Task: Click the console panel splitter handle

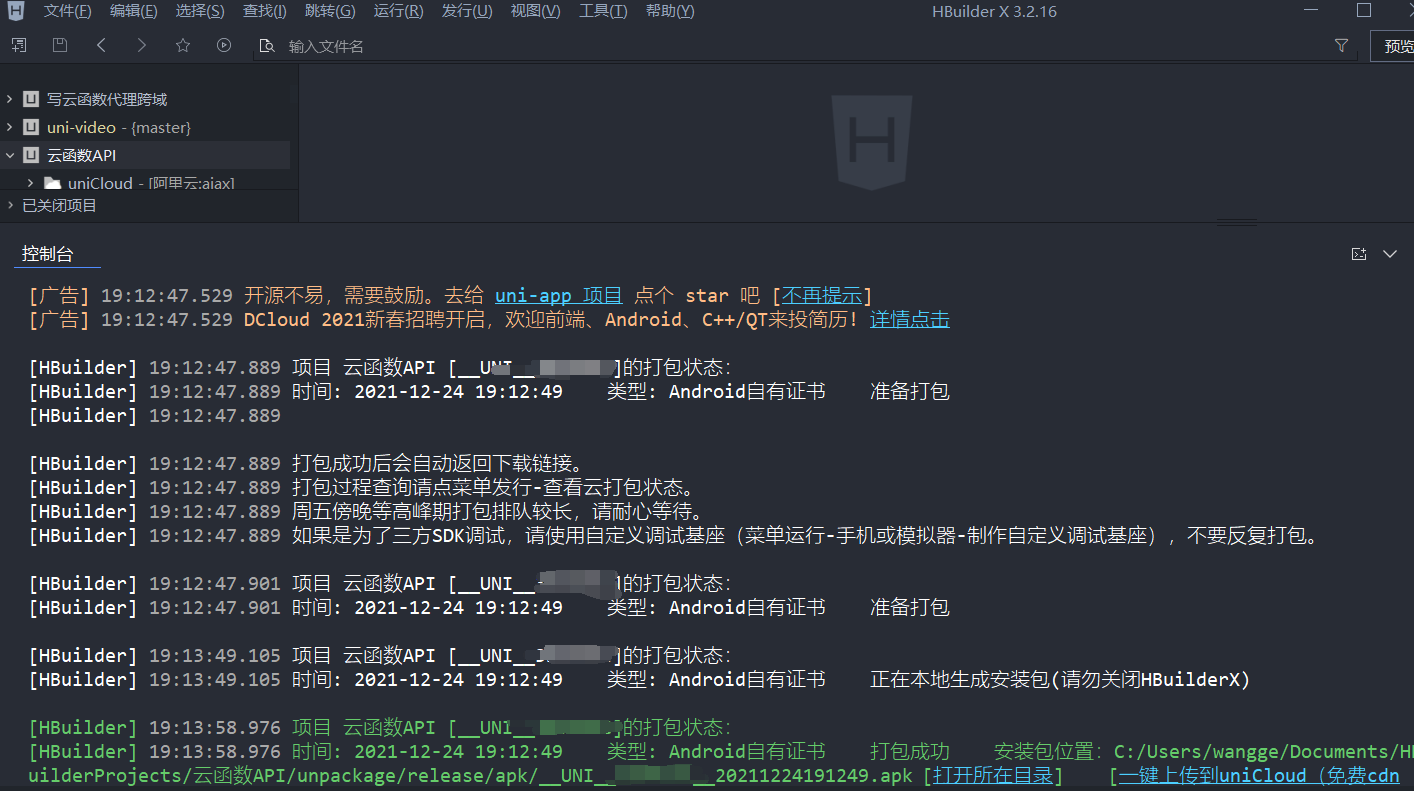Action: (1235, 222)
